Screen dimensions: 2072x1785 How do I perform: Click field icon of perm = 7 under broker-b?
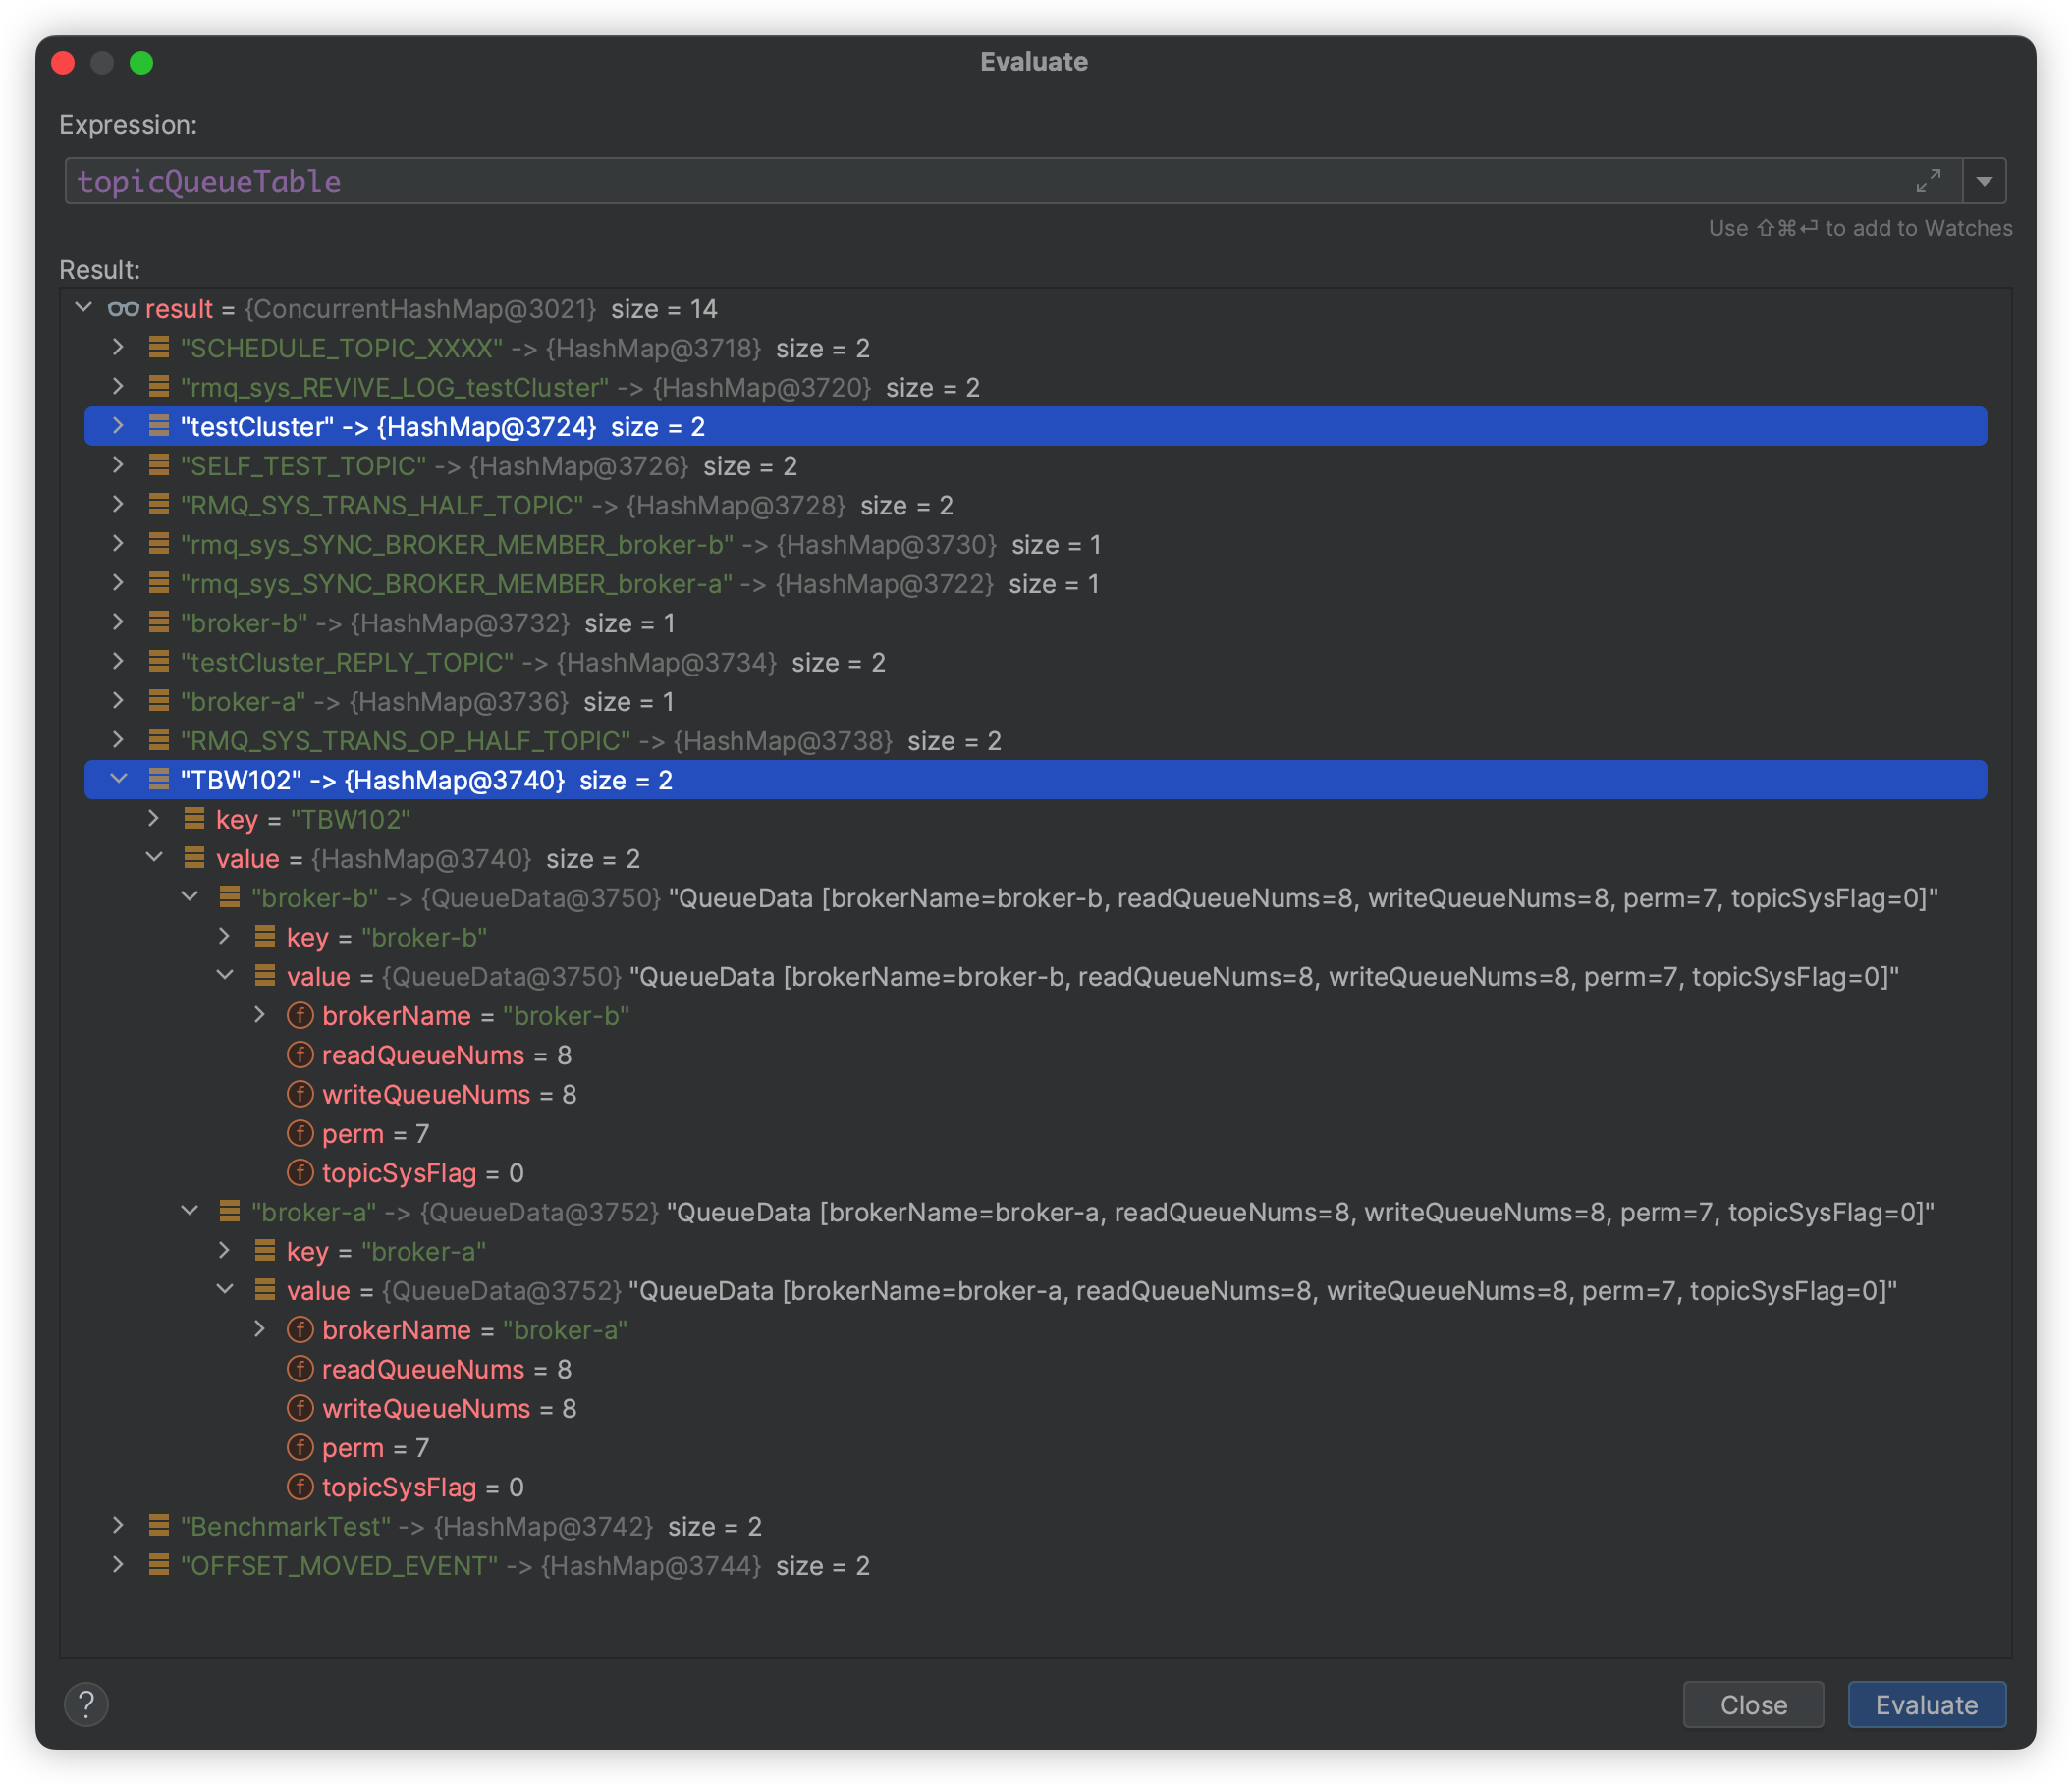tap(300, 1134)
